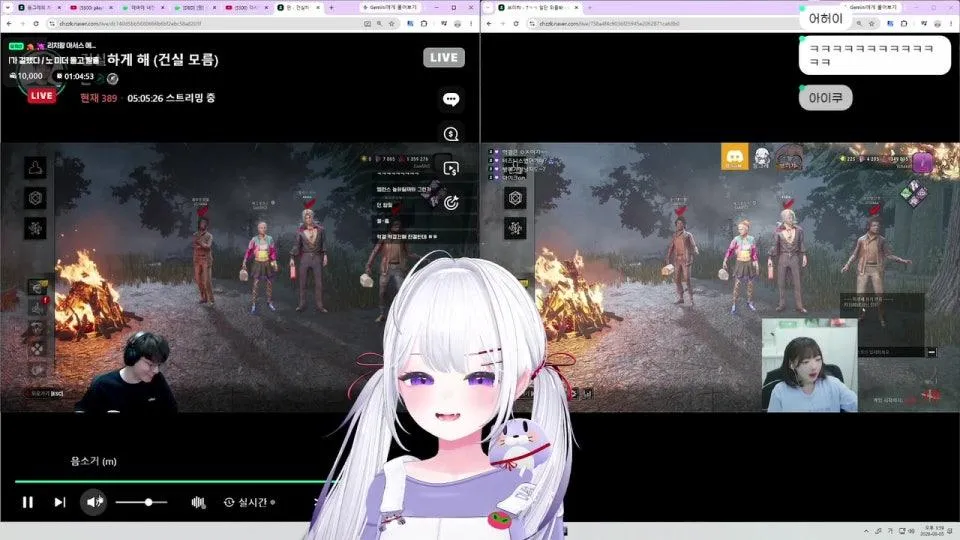Image resolution: width=960 pixels, height=540 pixels.
Task: Open the survivor profile icon on left stream
Action: (36, 167)
